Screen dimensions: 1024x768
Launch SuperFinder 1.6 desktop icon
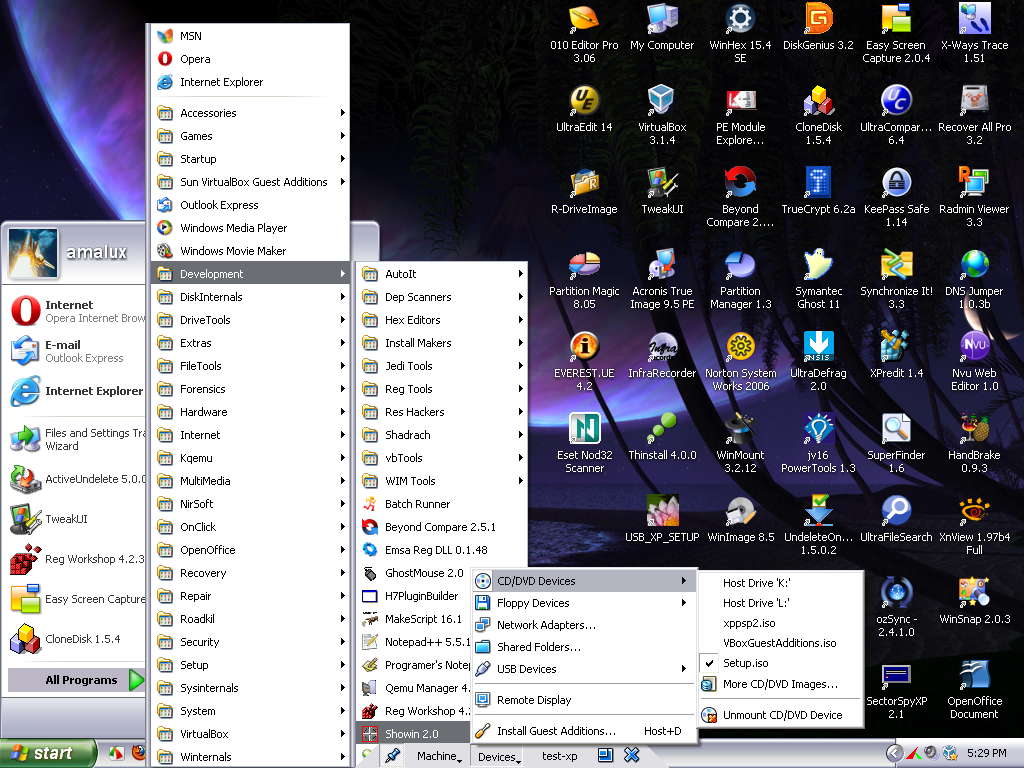coord(896,444)
